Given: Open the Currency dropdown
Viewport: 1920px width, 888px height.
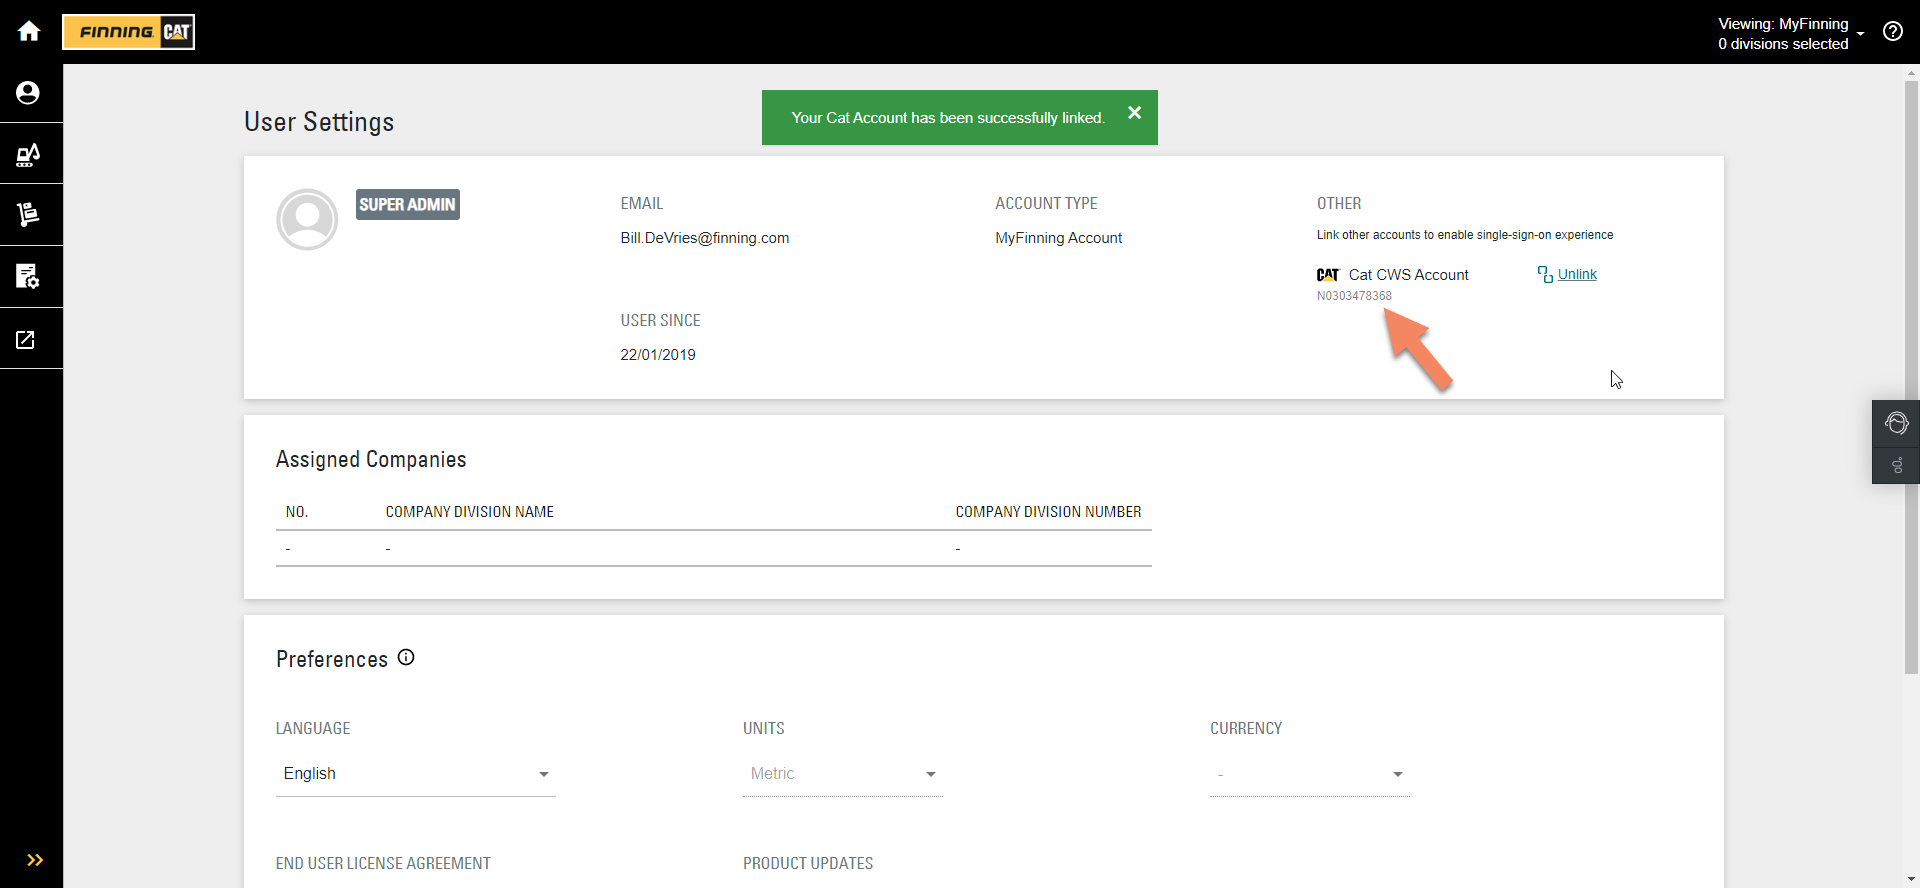Looking at the screenshot, I should (1309, 774).
